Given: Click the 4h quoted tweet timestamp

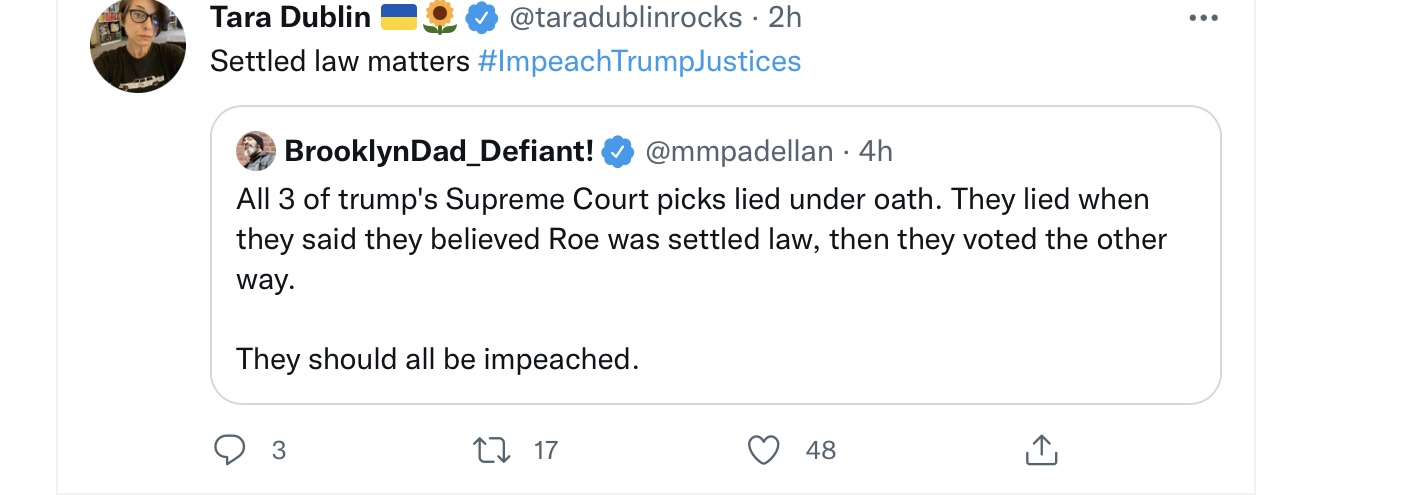Looking at the screenshot, I should click(876, 151).
